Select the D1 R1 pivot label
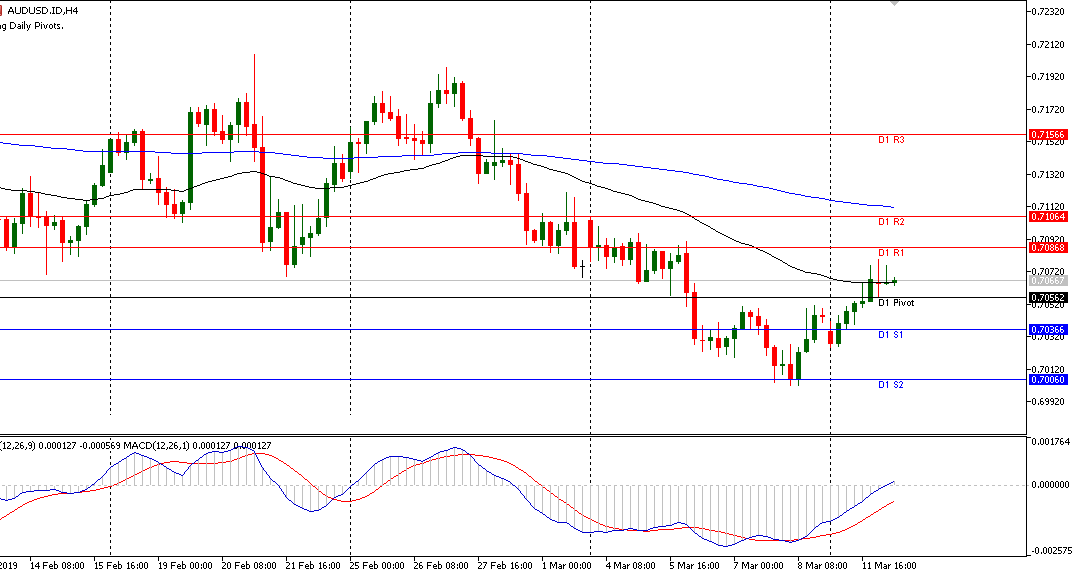The height and width of the screenshot is (571, 1079). click(891, 252)
